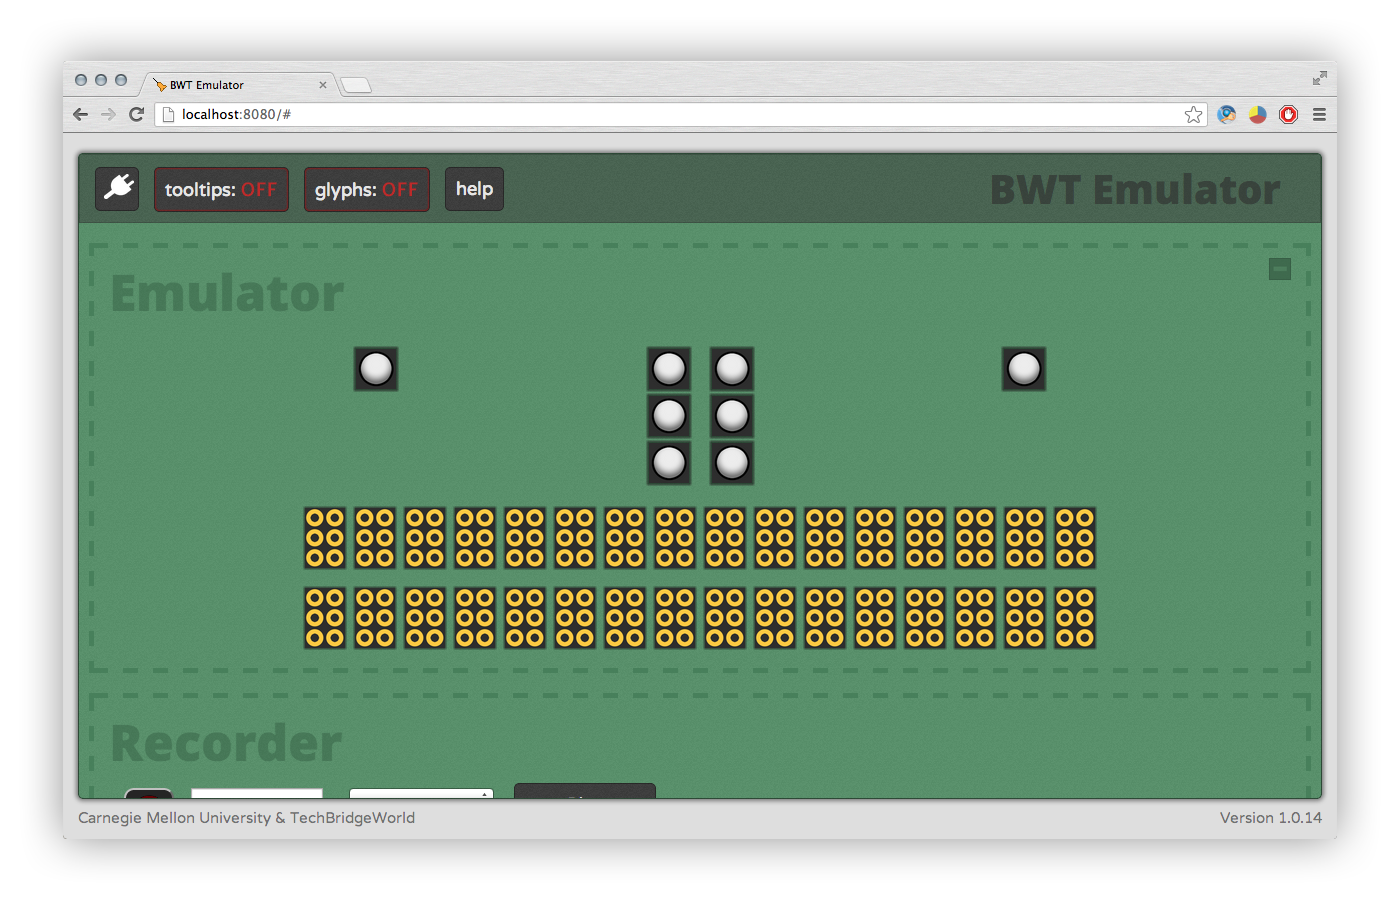Toggle glyphs on

coord(366,189)
